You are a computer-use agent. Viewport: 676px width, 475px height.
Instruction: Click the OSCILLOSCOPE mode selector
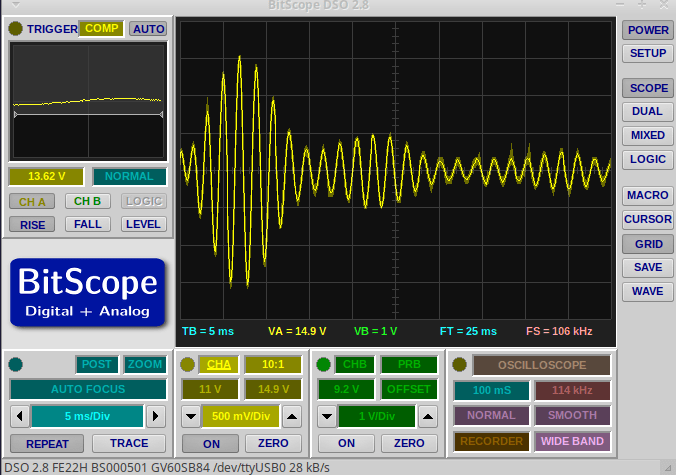pos(542,366)
